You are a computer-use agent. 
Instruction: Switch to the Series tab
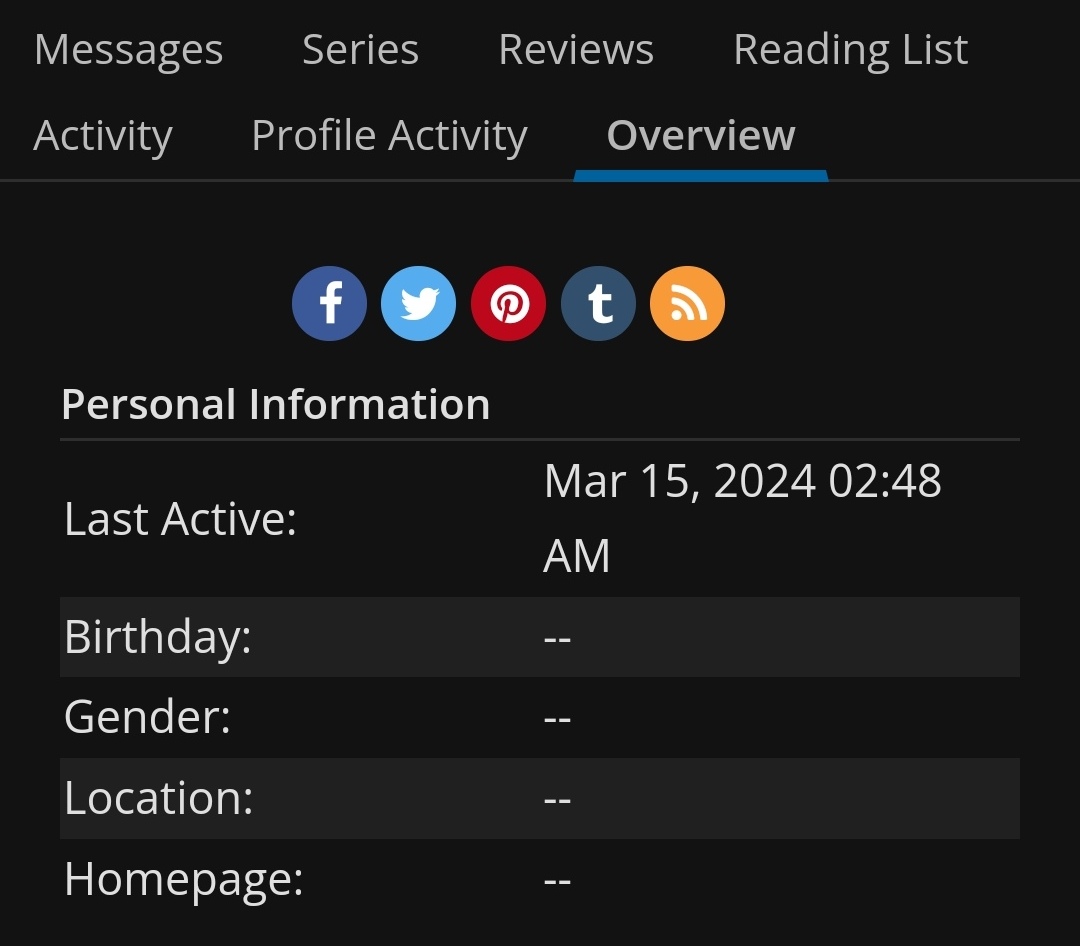pos(360,50)
